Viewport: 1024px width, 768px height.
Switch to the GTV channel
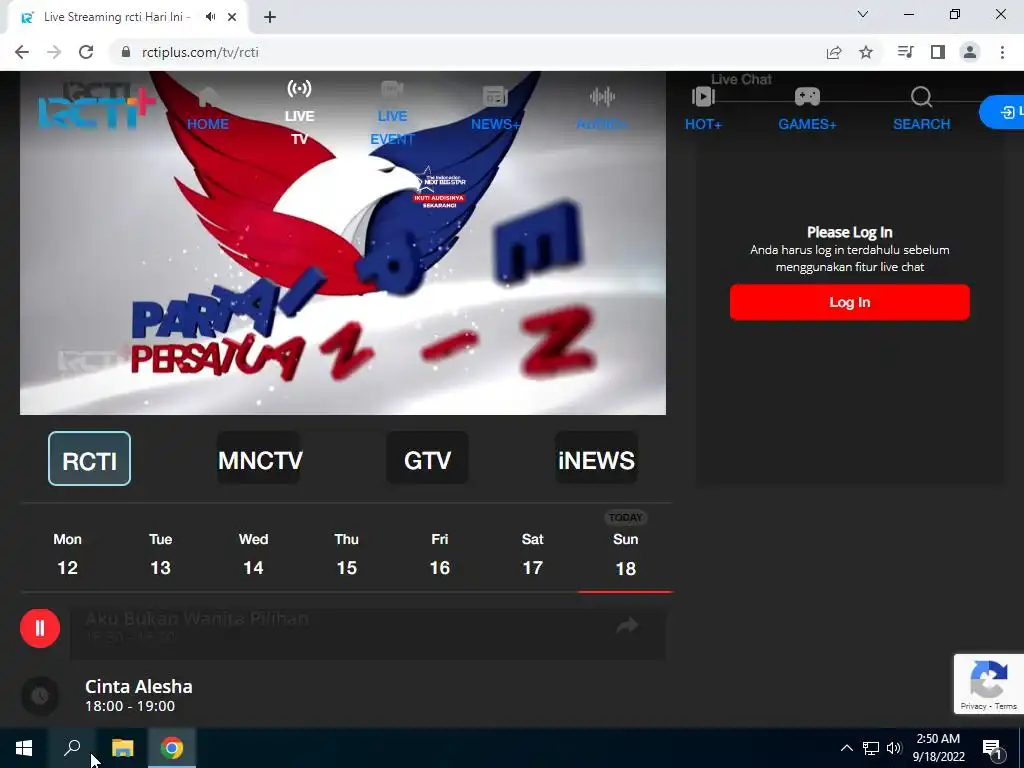427,459
